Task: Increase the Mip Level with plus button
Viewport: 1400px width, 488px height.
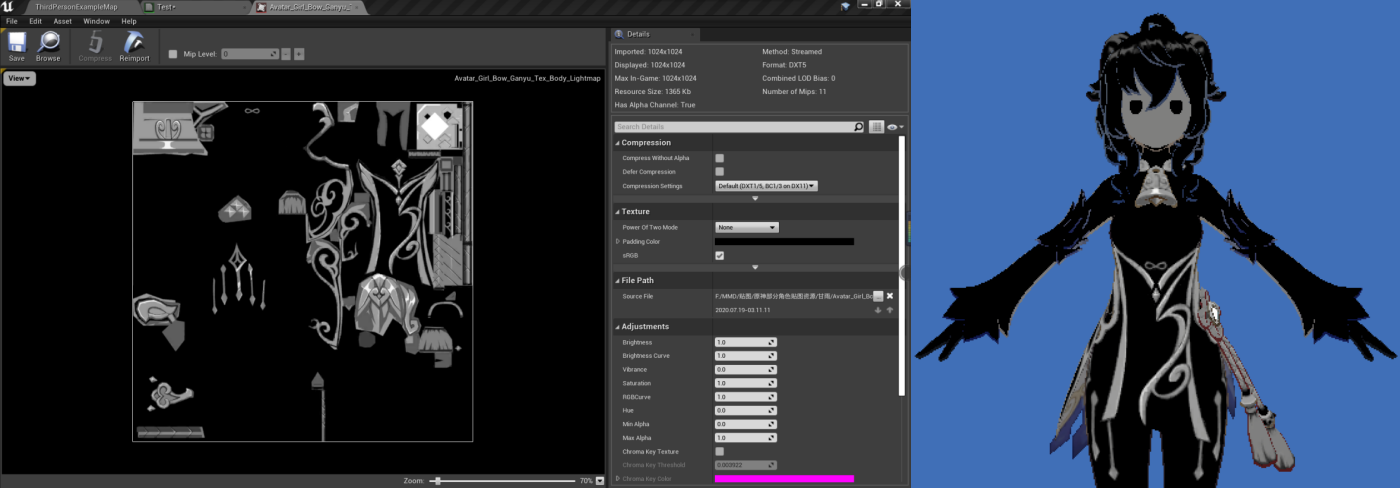Action: pyautogui.click(x=299, y=54)
